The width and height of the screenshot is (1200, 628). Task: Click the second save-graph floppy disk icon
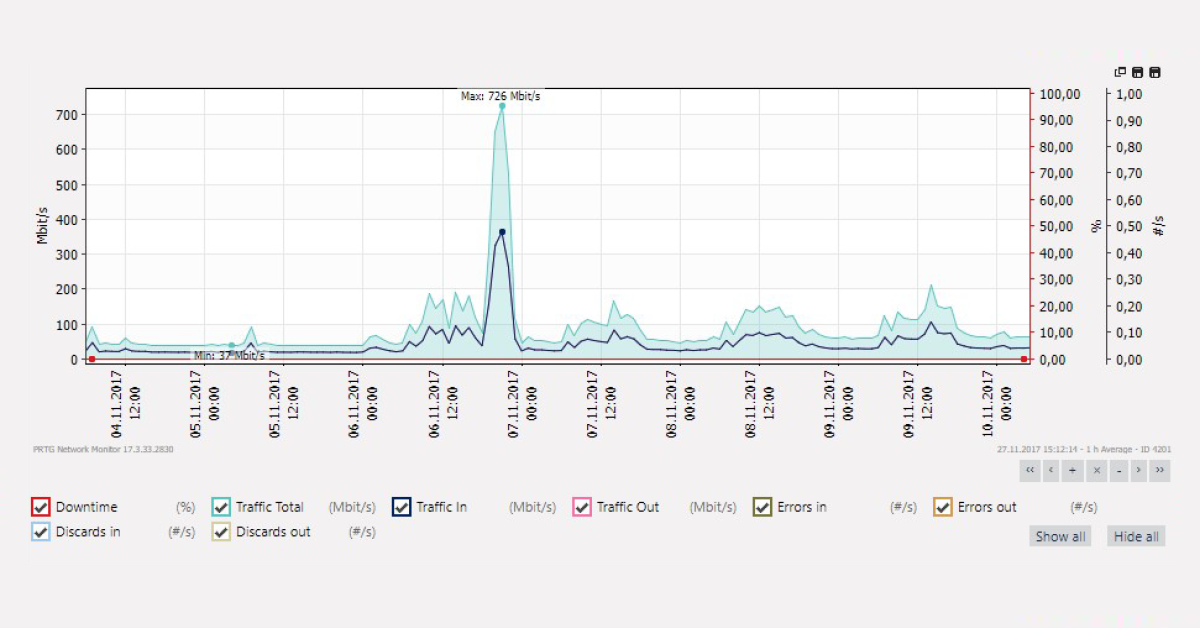click(1154, 73)
